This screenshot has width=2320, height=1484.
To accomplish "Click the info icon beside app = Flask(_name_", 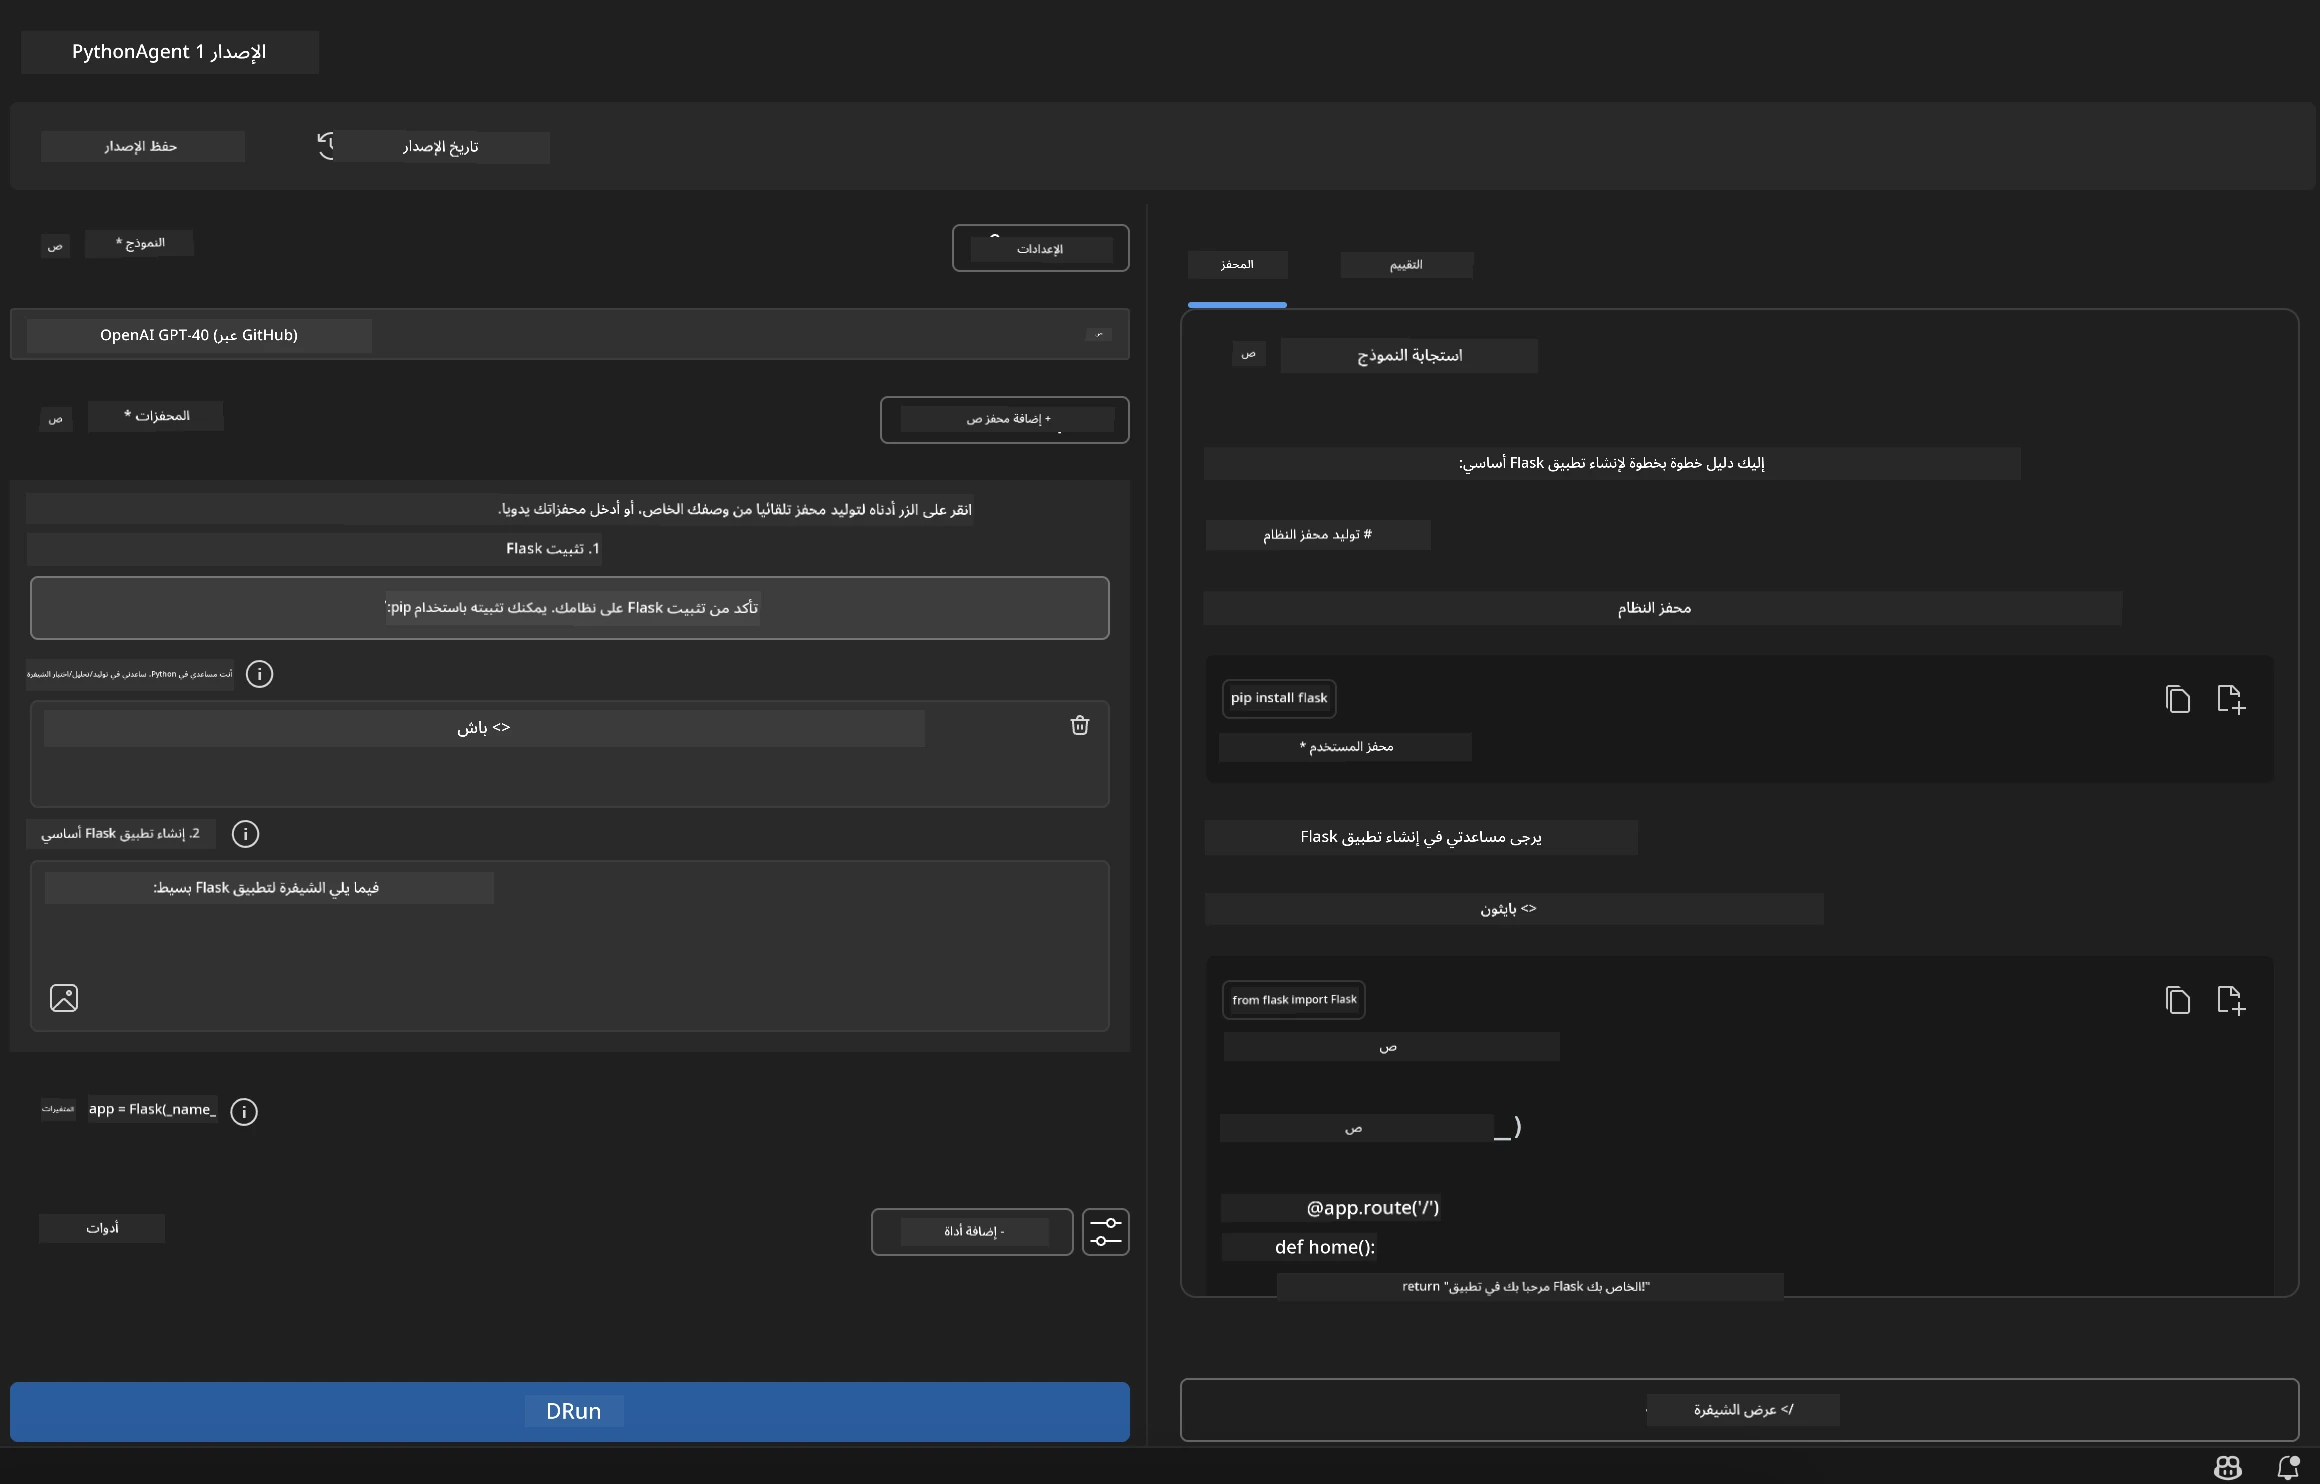I will coord(244,1111).
